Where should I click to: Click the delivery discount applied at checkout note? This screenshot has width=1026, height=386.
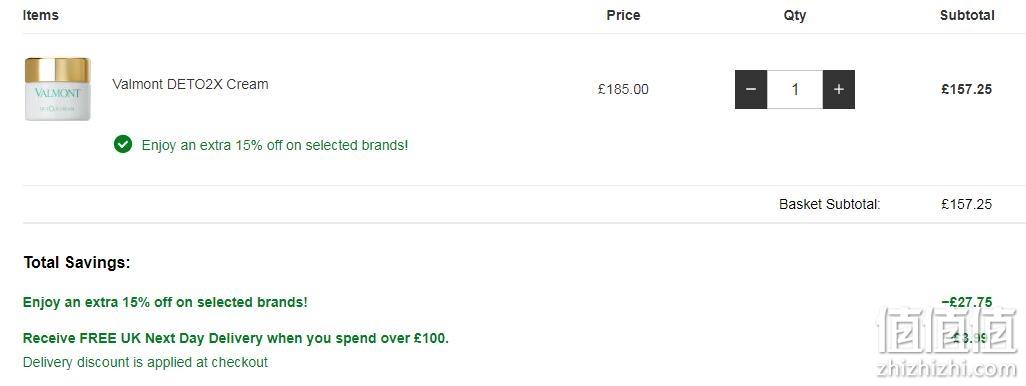click(x=145, y=362)
